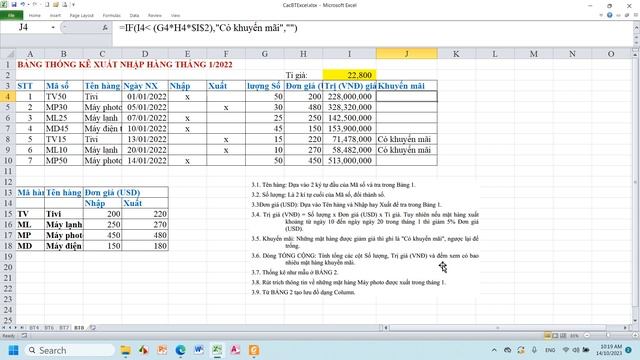Click the Insert Worksheet icon after BT8
The height and width of the screenshot is (360, 640).
pyautogui.click(x=93, y=327)
